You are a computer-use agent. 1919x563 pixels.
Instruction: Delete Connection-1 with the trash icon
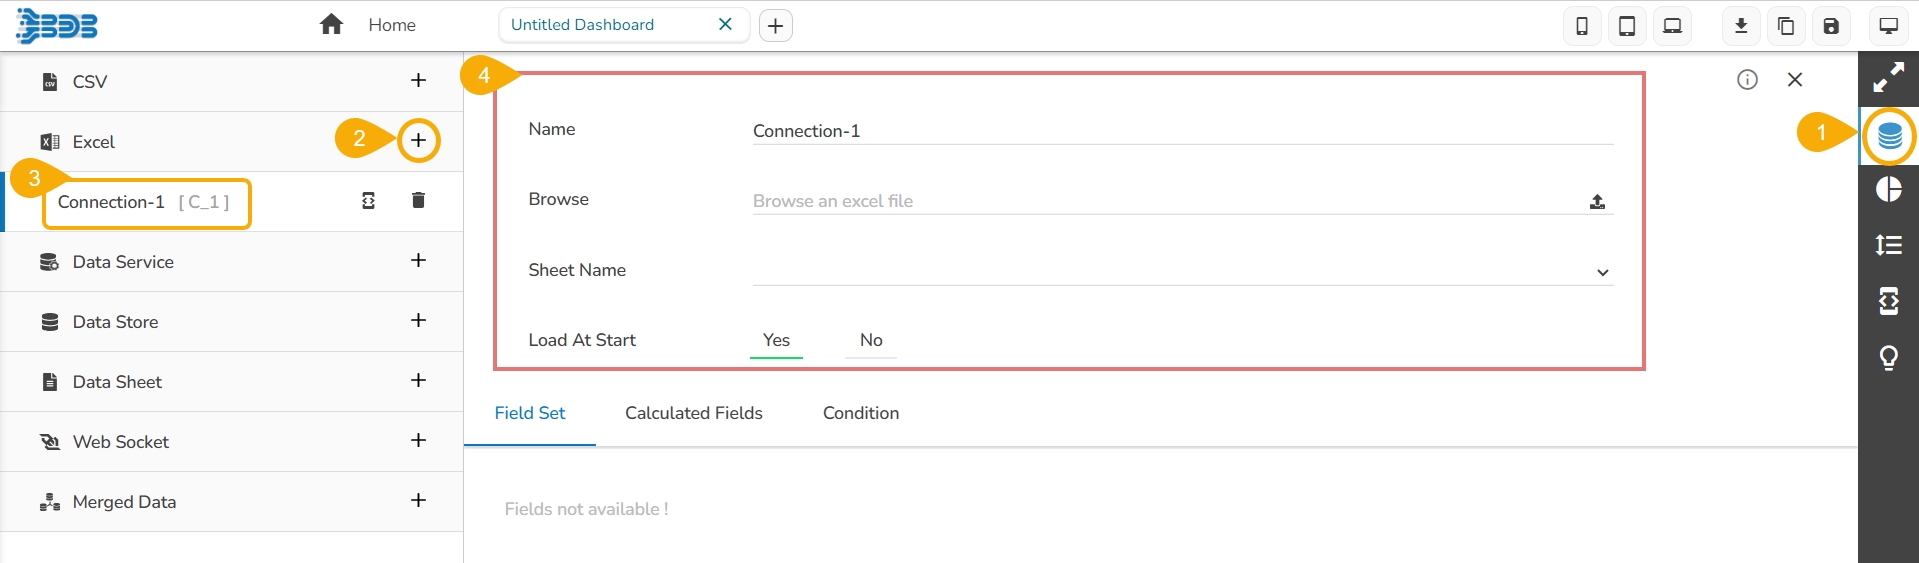coord(418,200)
